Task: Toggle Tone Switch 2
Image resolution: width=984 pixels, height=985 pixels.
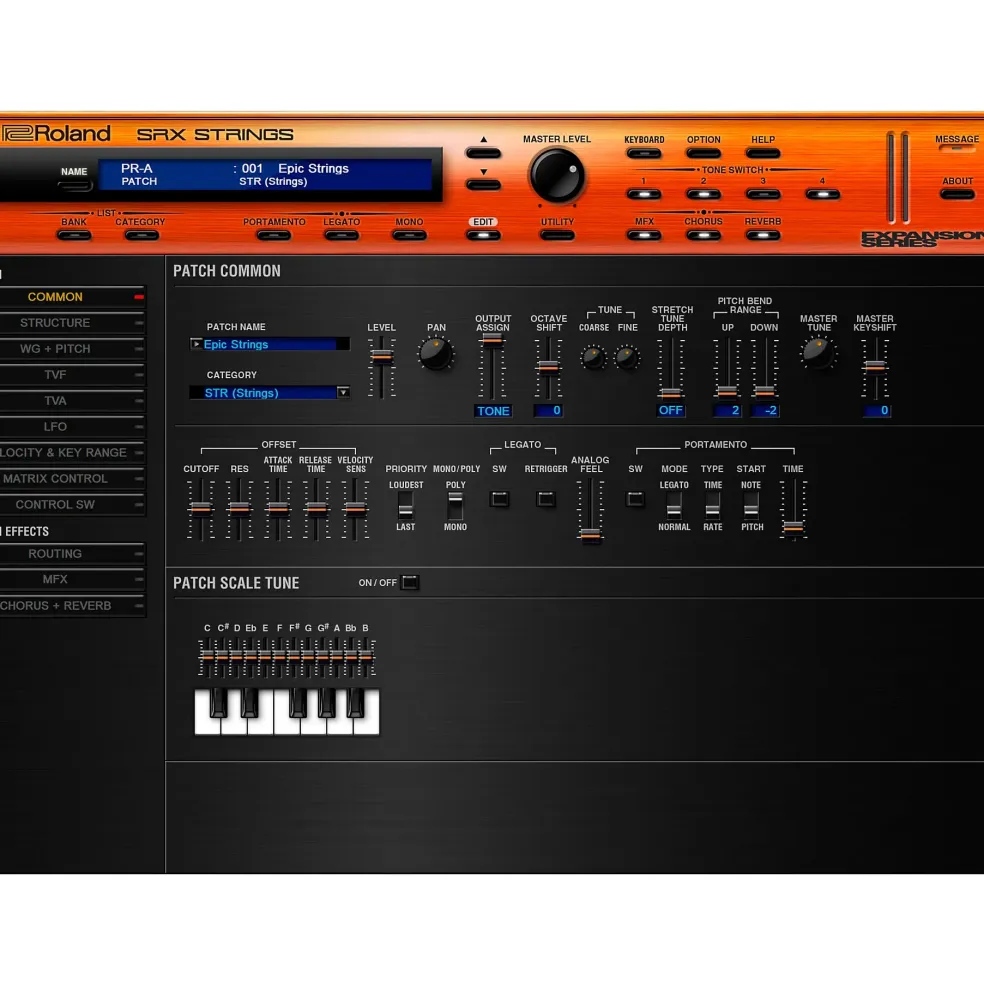Action: [x=703, y=195]
